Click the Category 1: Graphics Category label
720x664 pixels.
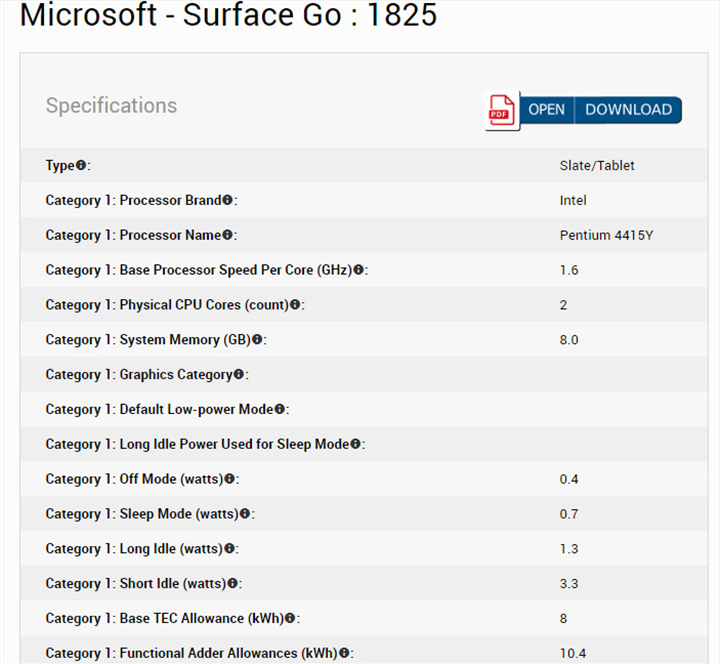(139, 374)
